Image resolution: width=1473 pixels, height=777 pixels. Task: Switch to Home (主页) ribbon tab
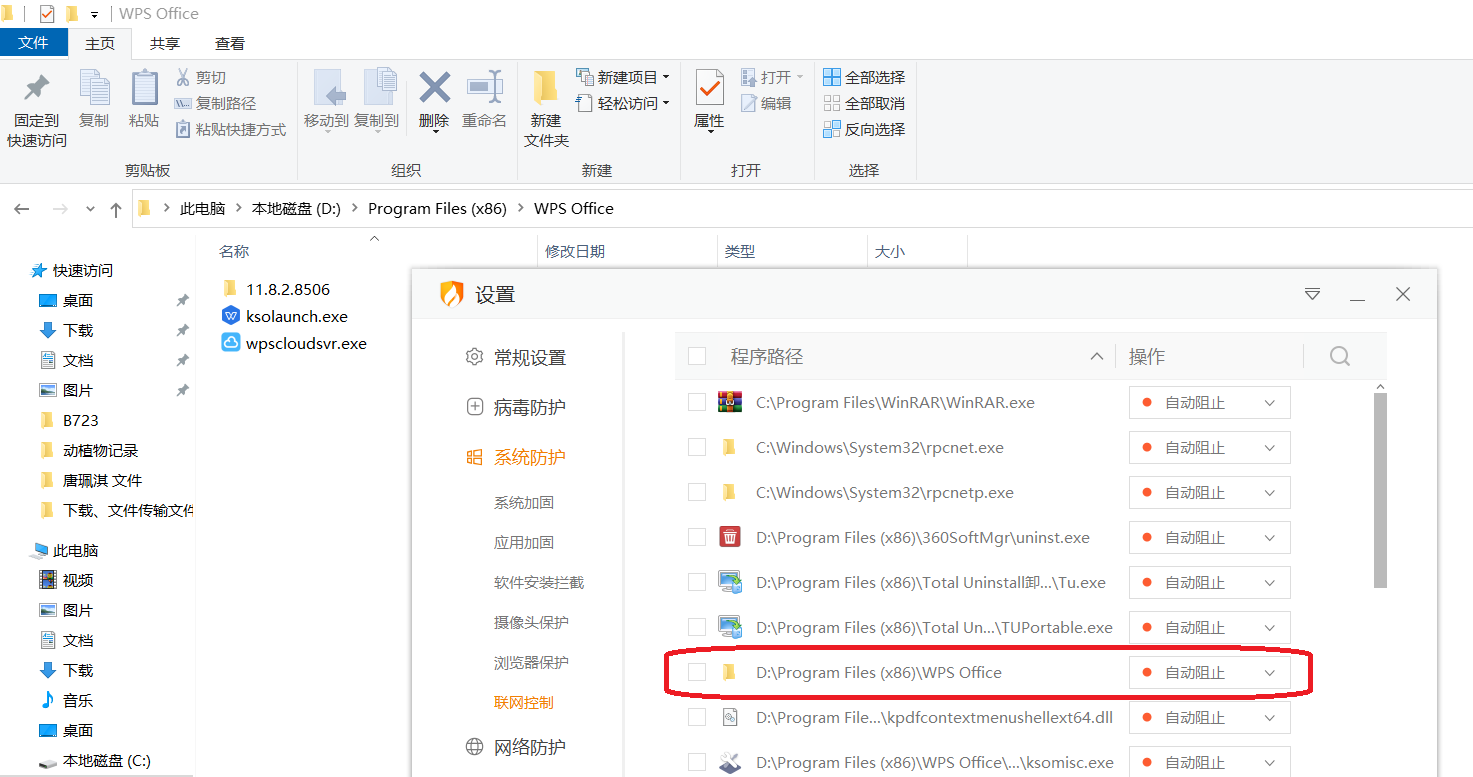(100, 43)
